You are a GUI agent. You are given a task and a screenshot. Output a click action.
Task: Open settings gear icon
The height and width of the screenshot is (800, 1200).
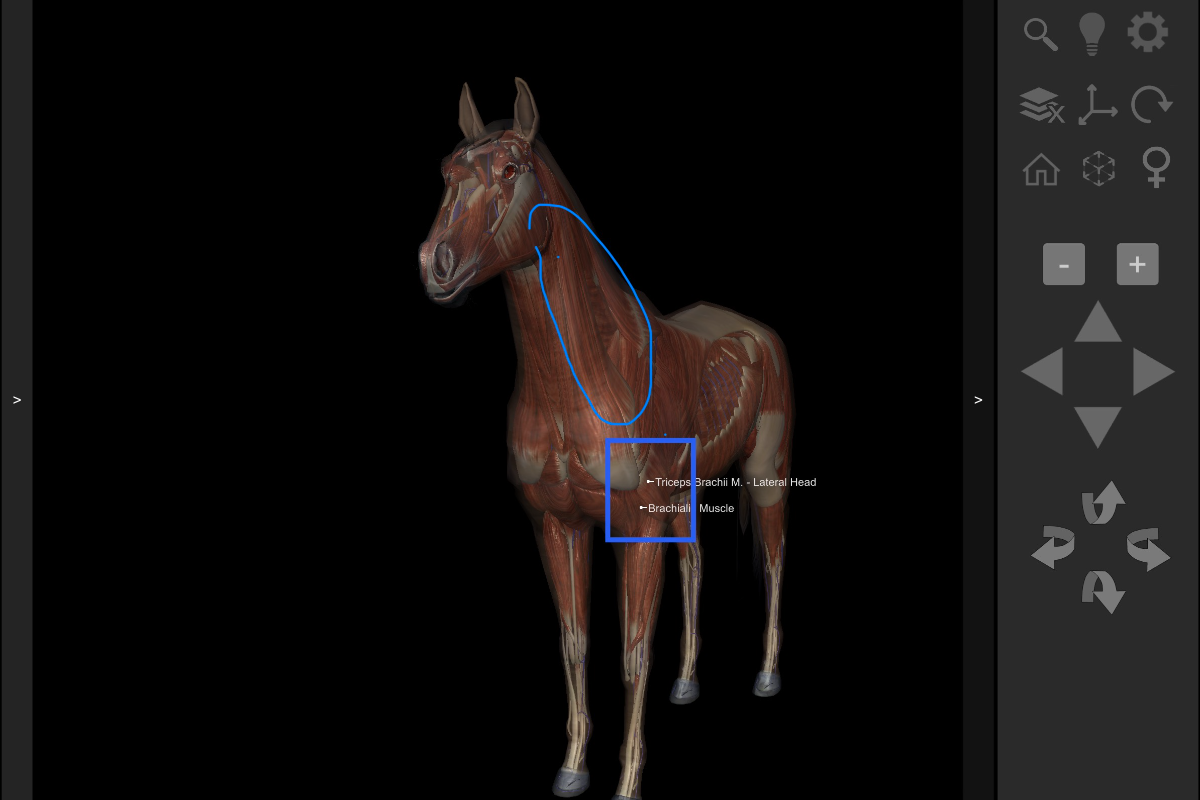coord(1147,33)
